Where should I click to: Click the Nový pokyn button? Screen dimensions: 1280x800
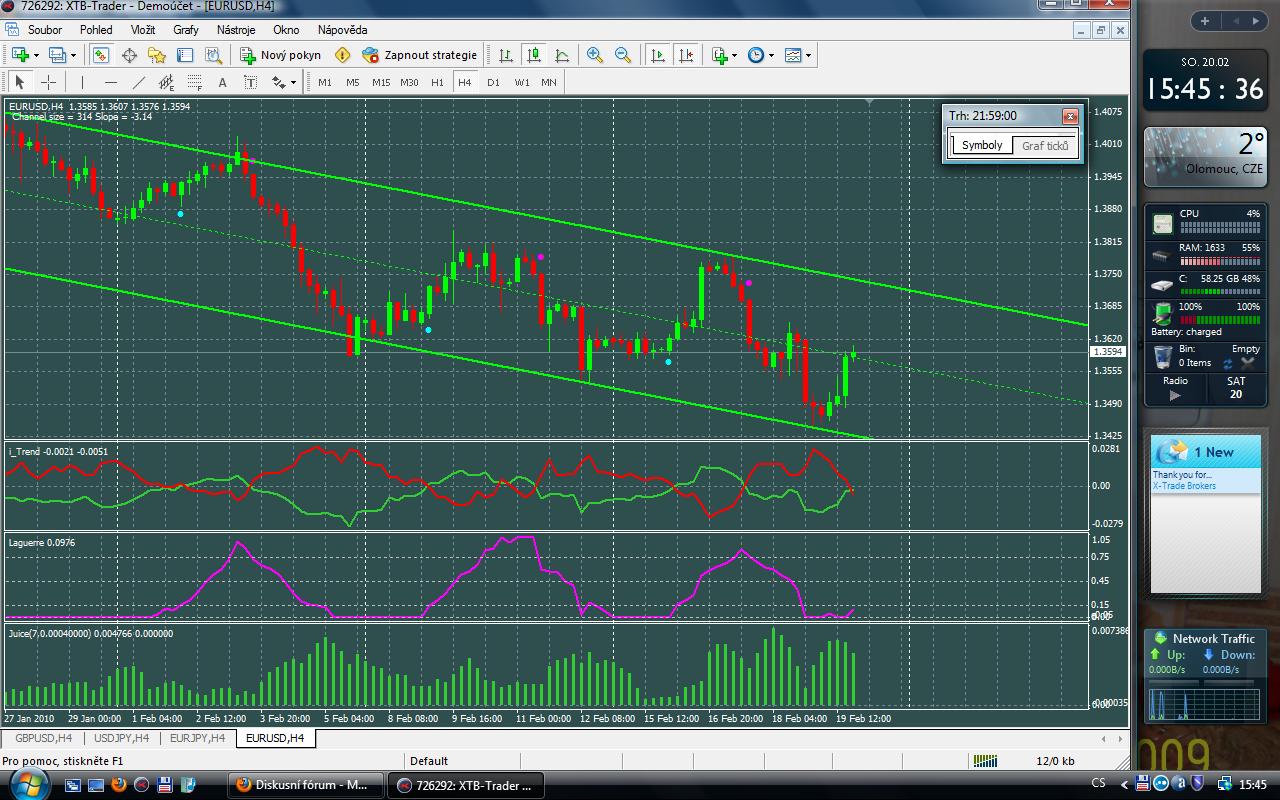pyautogui.click(x=281, y=55)
